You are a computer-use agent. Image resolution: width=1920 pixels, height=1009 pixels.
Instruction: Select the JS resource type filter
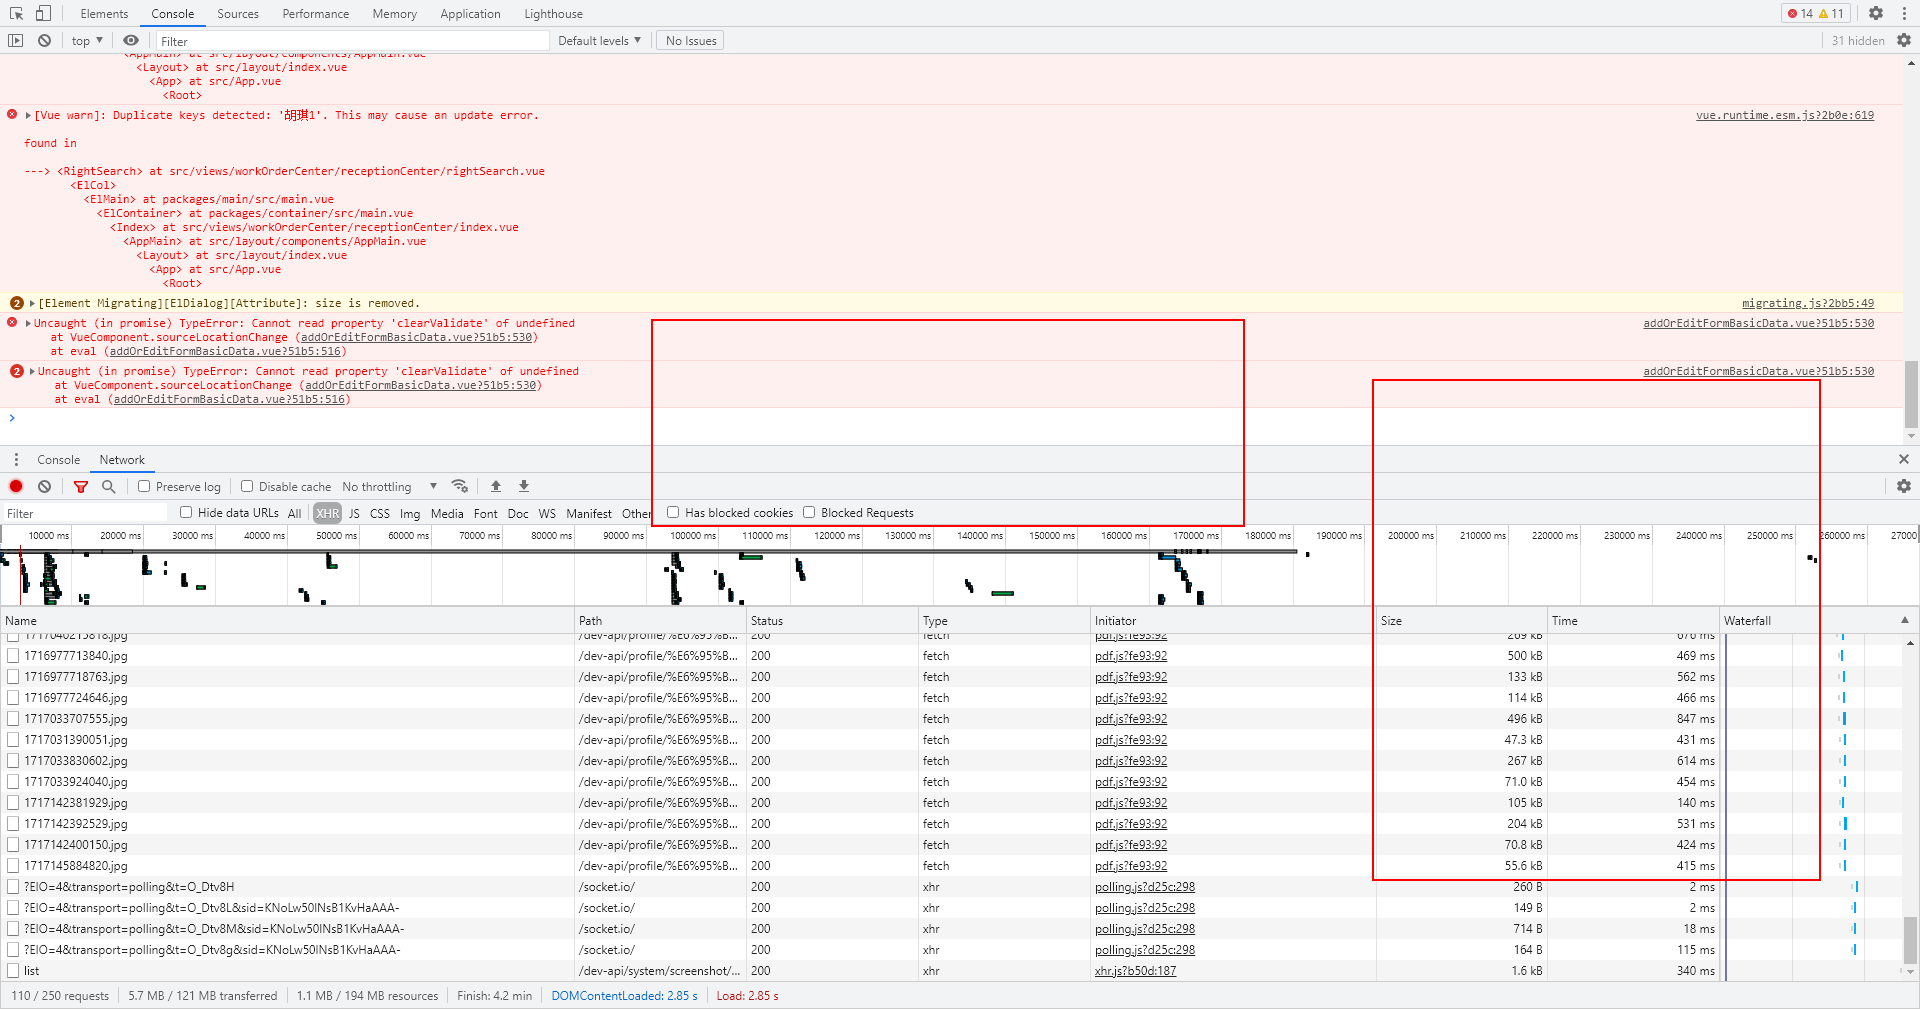click(354, 514)
